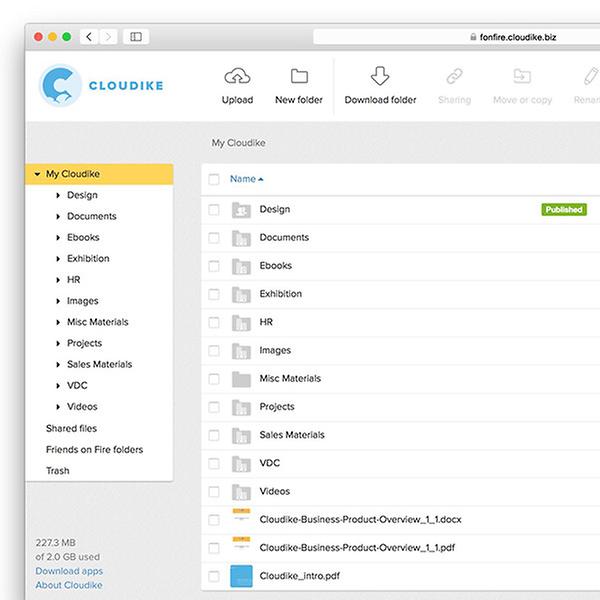The width and height of the screenshot is (600, 600).
Task: Select VDC in the sidebar tree
Action: point(77,385)
